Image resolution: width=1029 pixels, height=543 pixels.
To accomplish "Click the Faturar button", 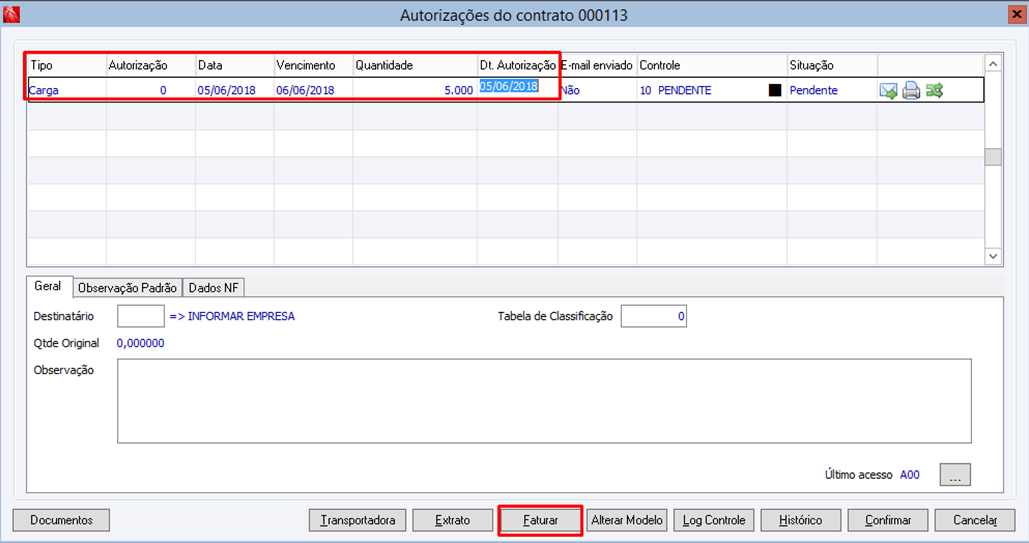I will click(x=540, y=520).
